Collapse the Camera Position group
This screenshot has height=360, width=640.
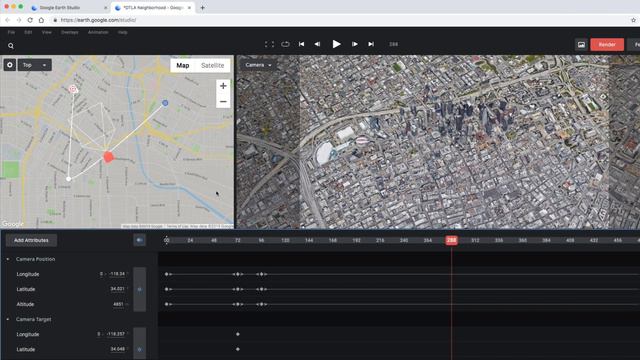point(8,259)
